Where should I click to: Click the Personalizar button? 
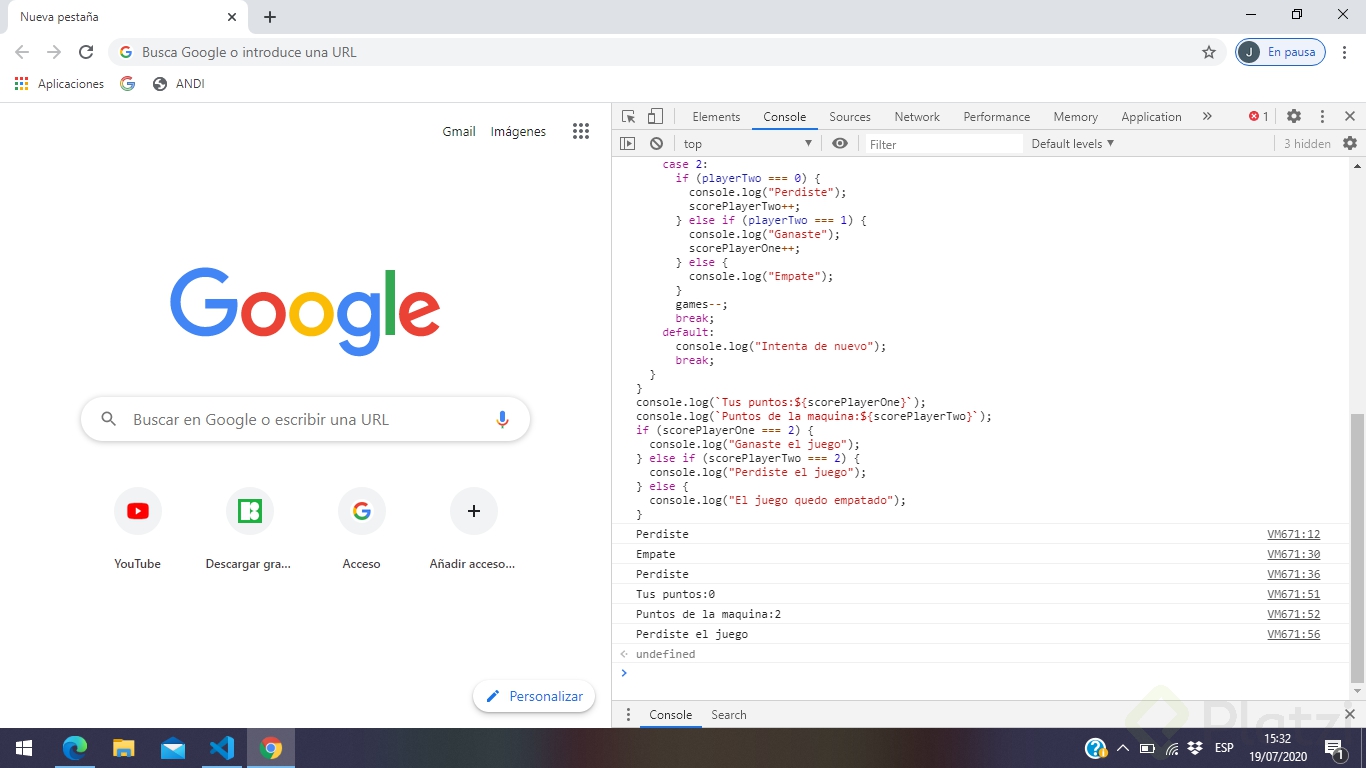point(534,696)
